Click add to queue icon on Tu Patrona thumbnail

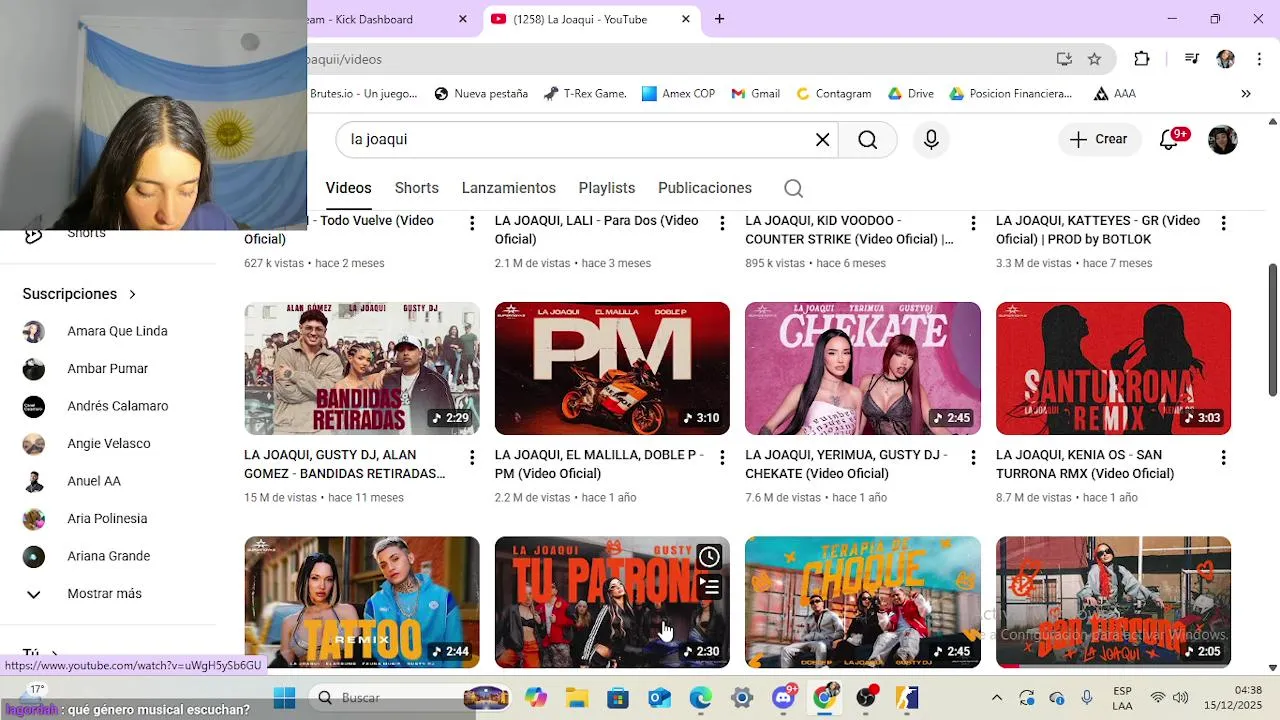709,587
